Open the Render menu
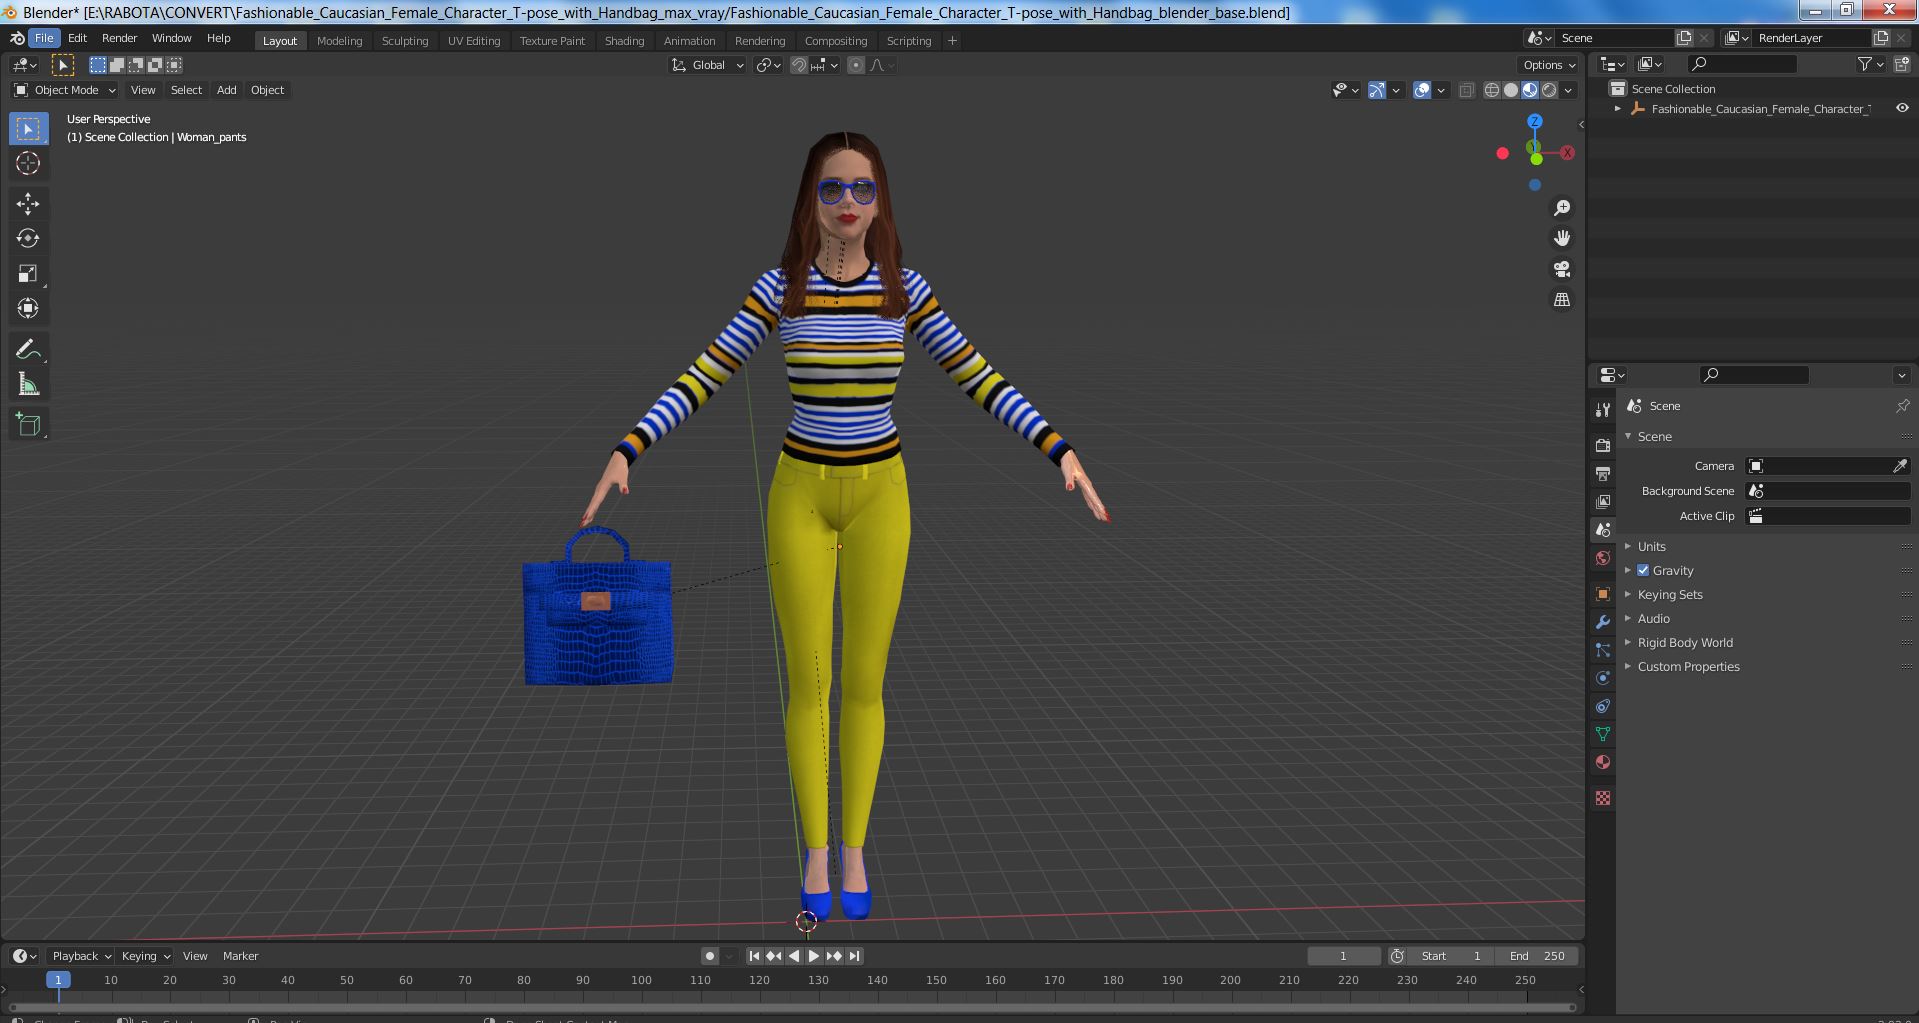Image resolution: width=1919 pixels, height=1023 pixels. pyautogui.click(x=119, y=38)
